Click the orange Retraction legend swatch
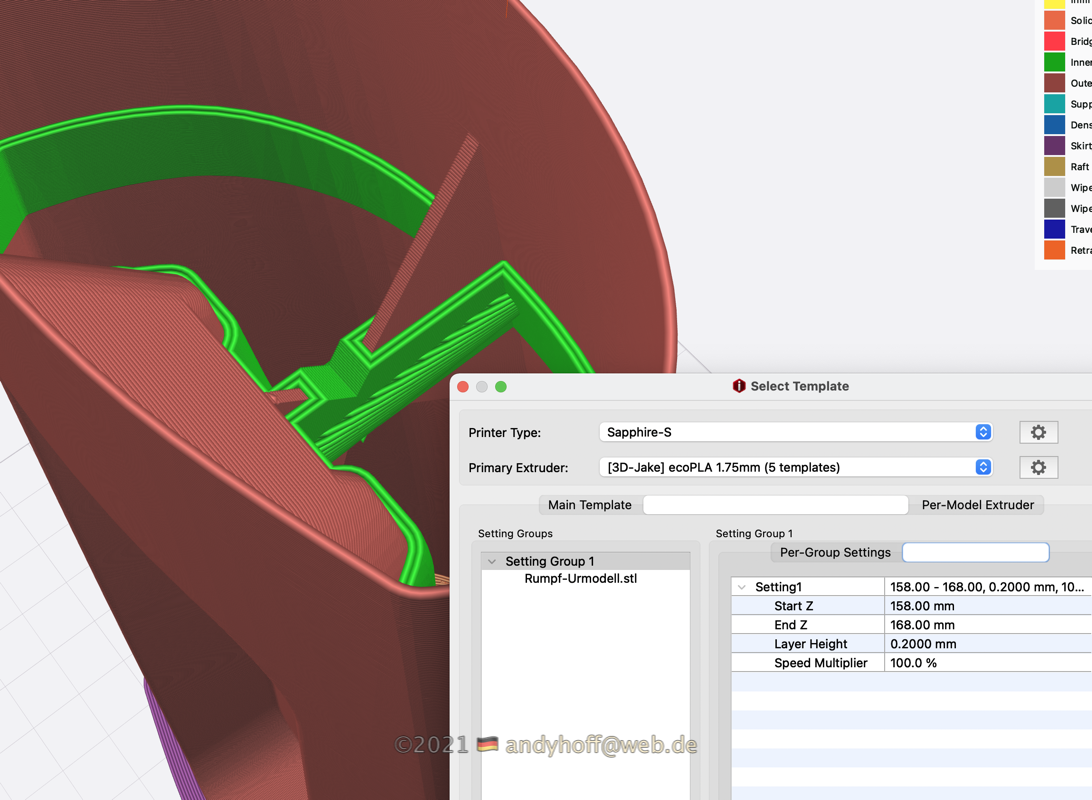 [1054, 250]
